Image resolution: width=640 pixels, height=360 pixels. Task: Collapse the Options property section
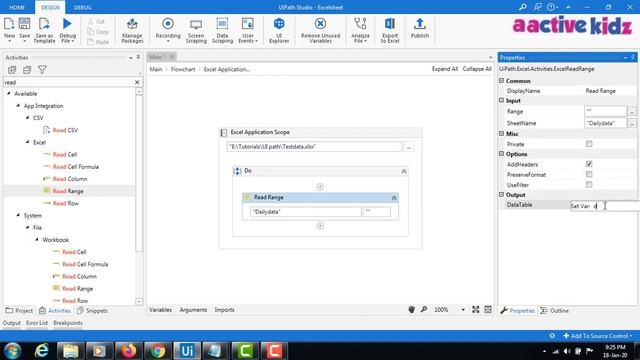click(x=502, y=153)
